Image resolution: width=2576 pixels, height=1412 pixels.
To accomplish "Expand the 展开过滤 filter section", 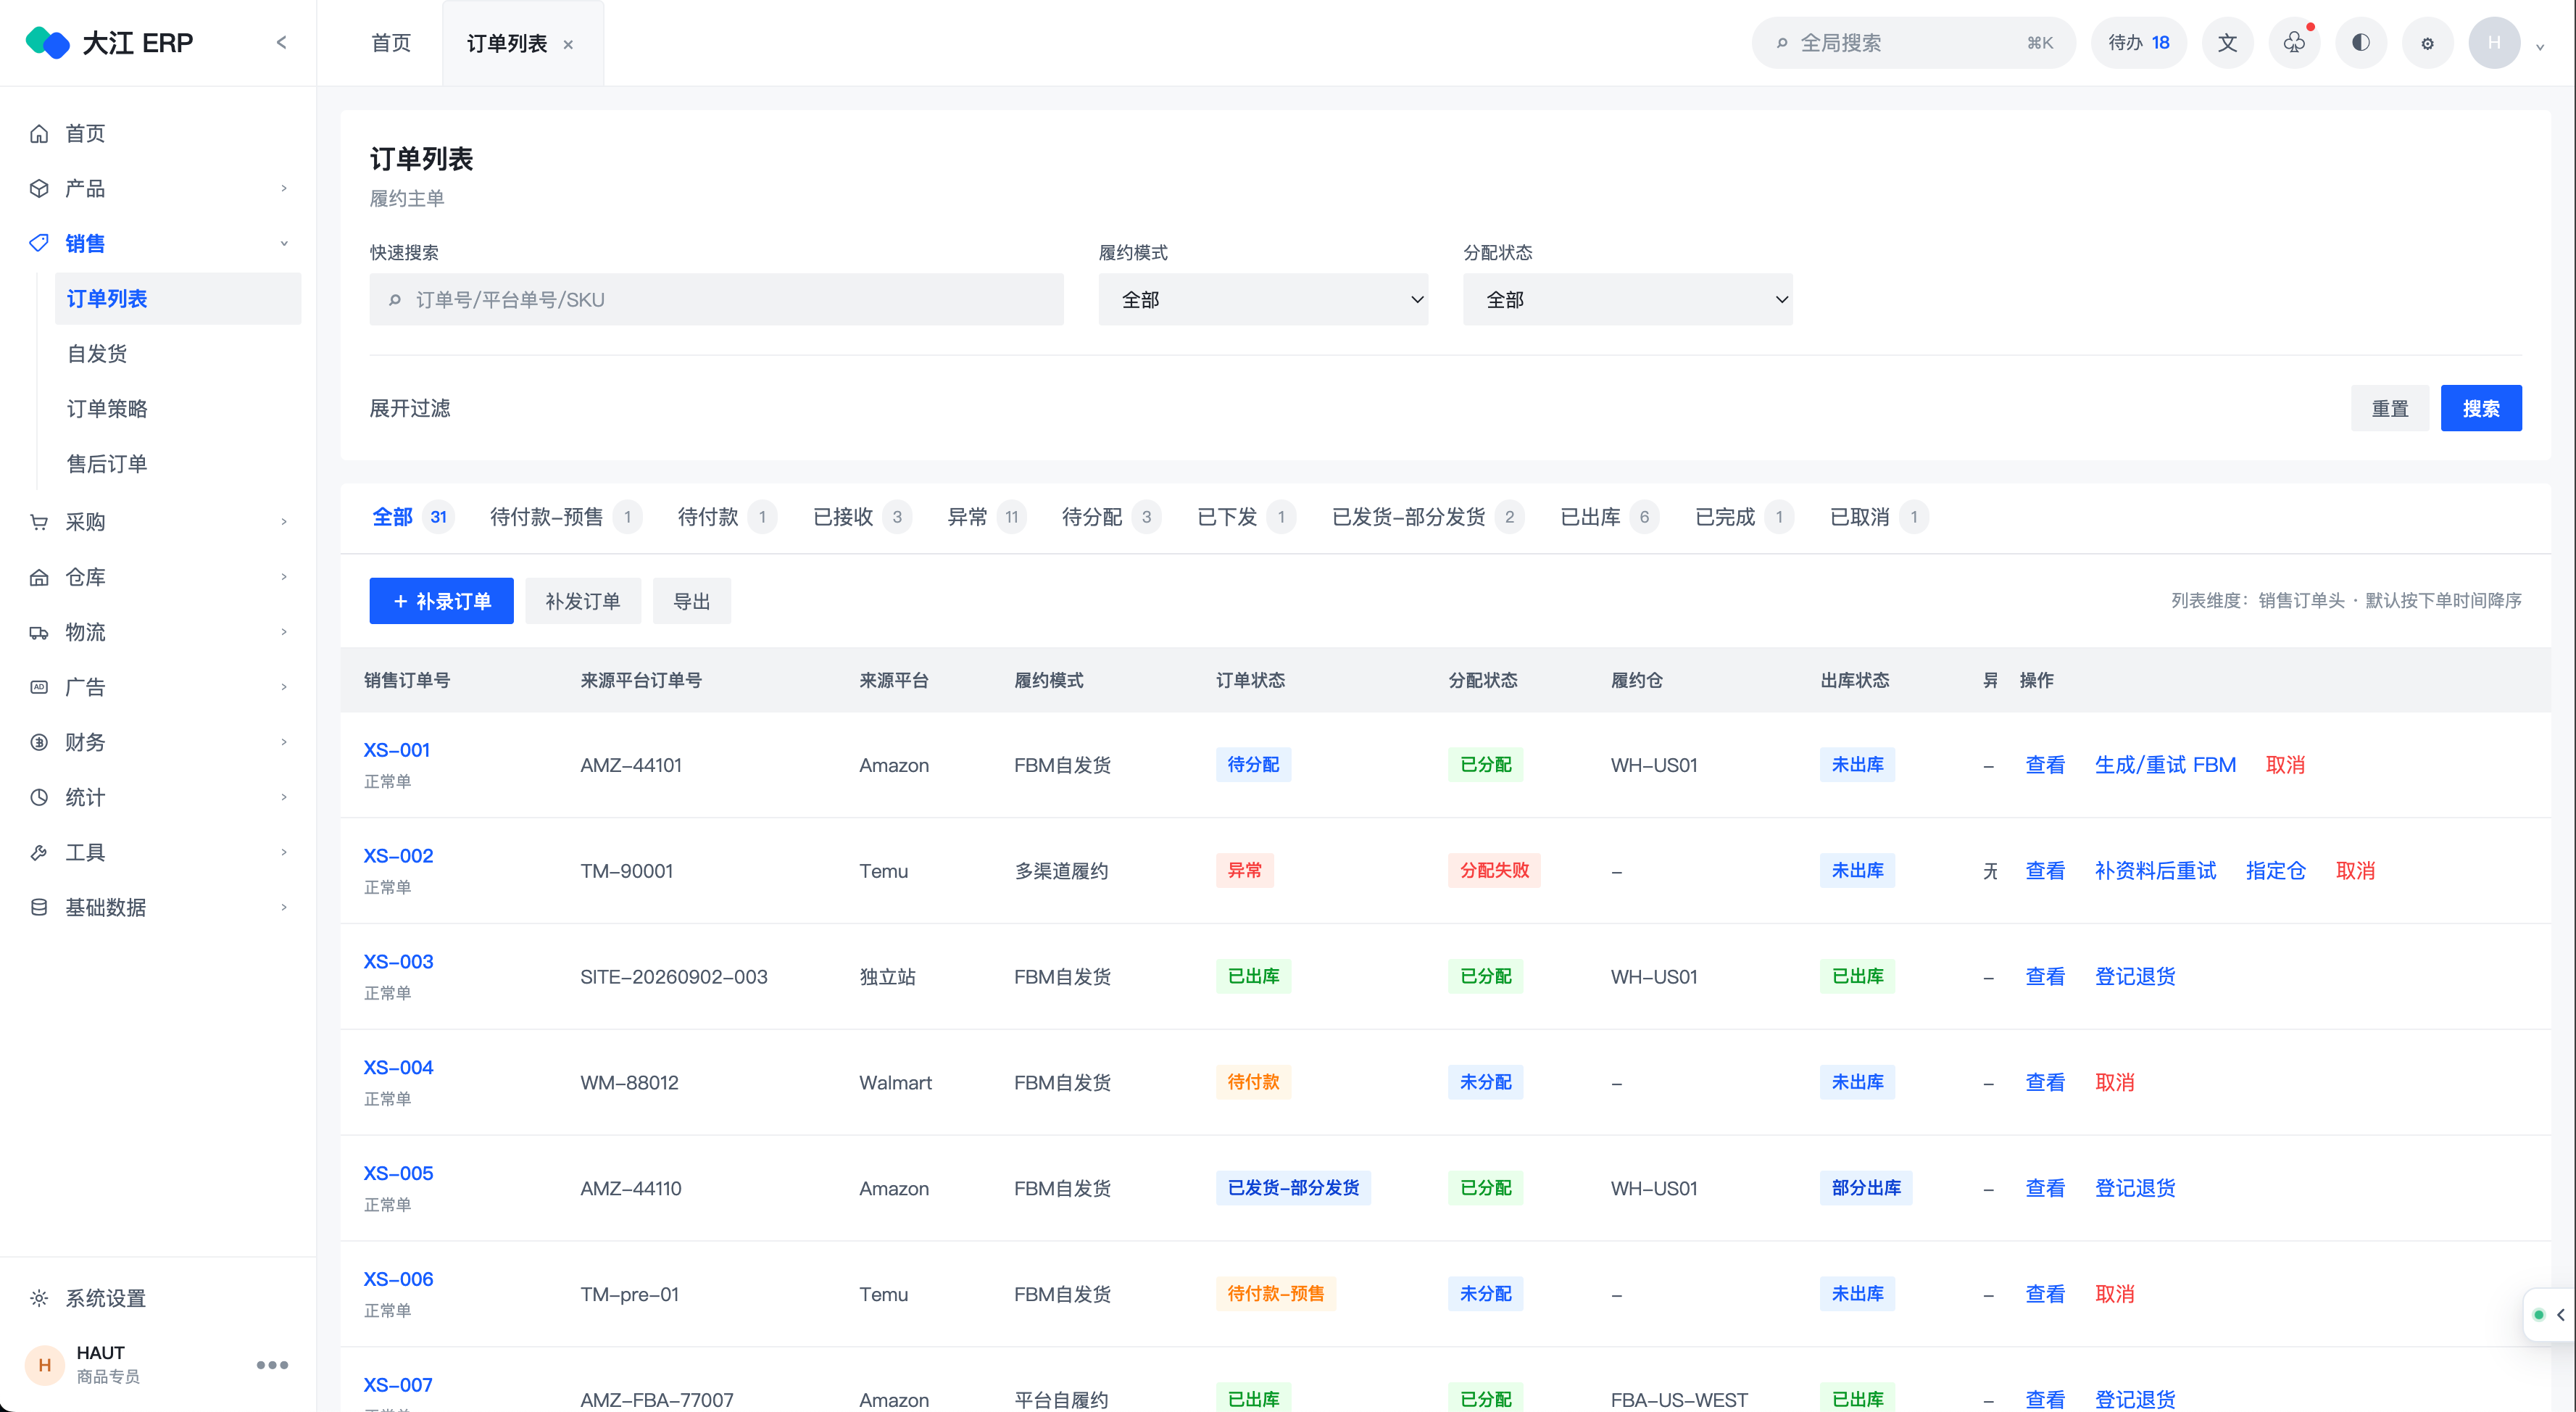I will click(410, 408).
